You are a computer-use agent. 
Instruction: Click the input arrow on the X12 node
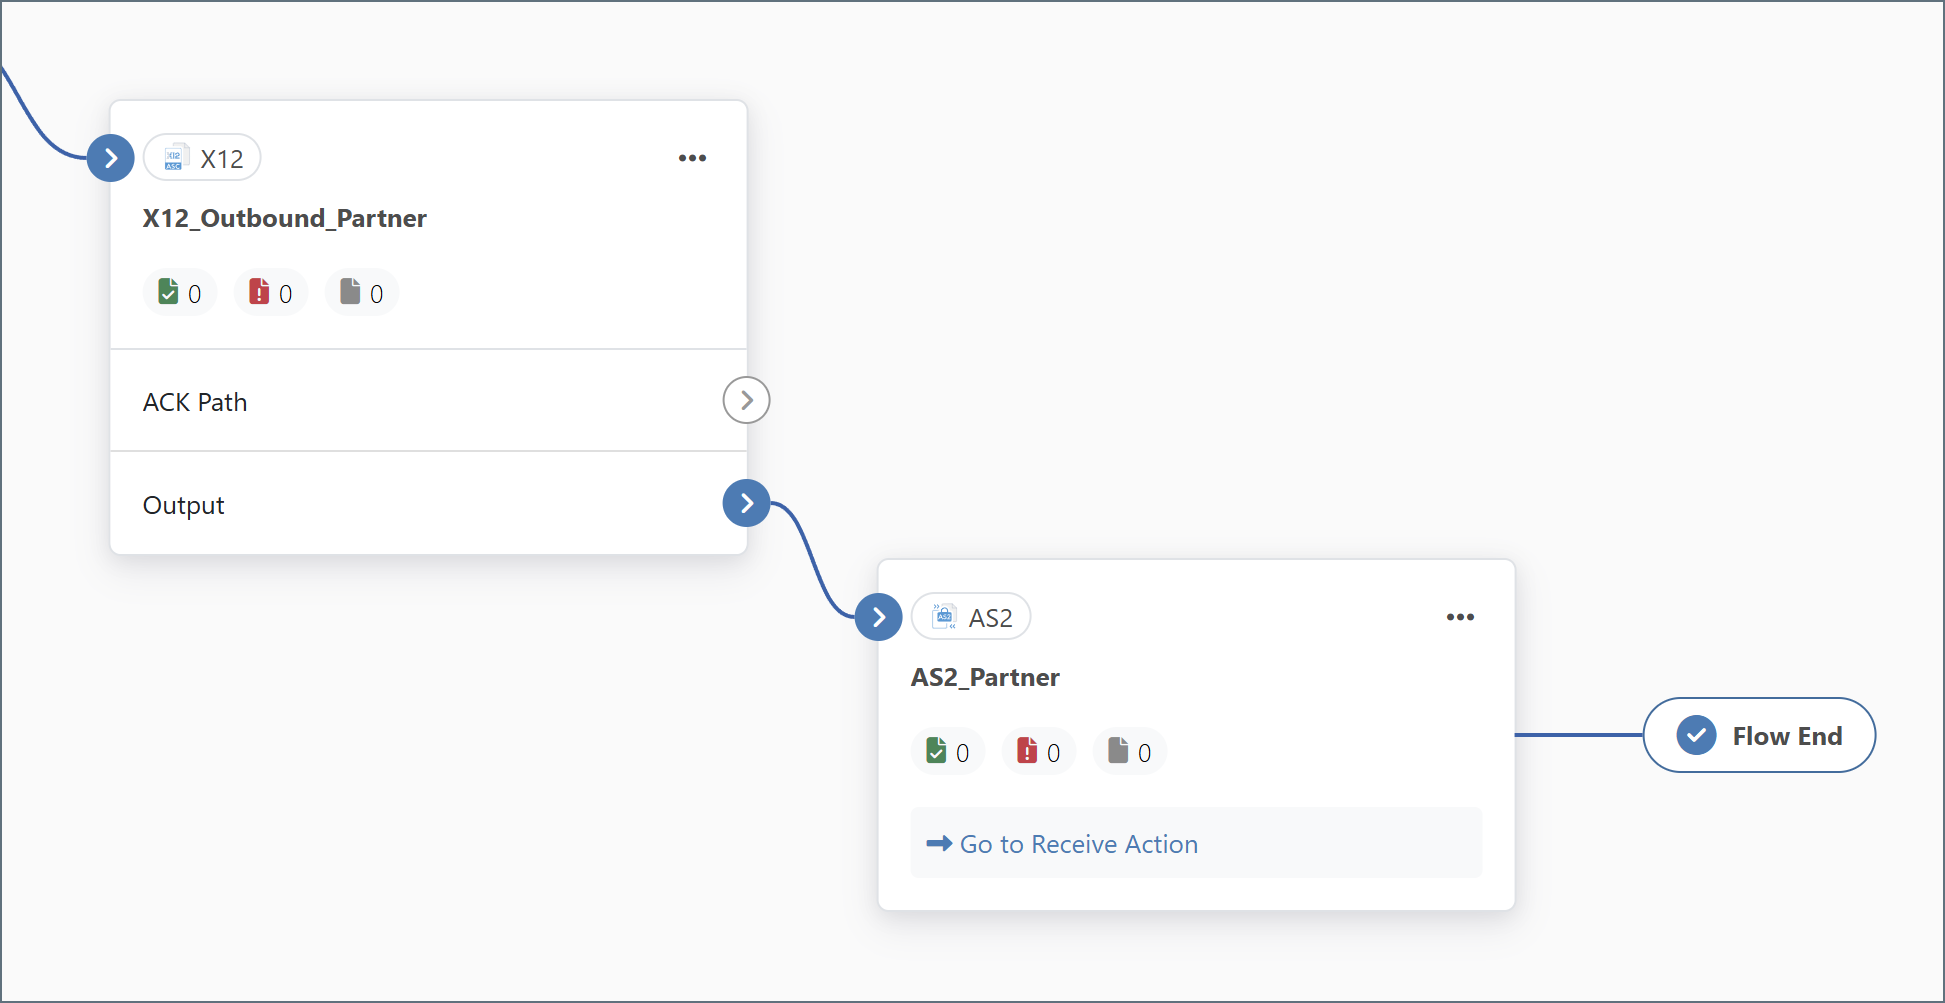pyautogui.click(x=111, y=157)
